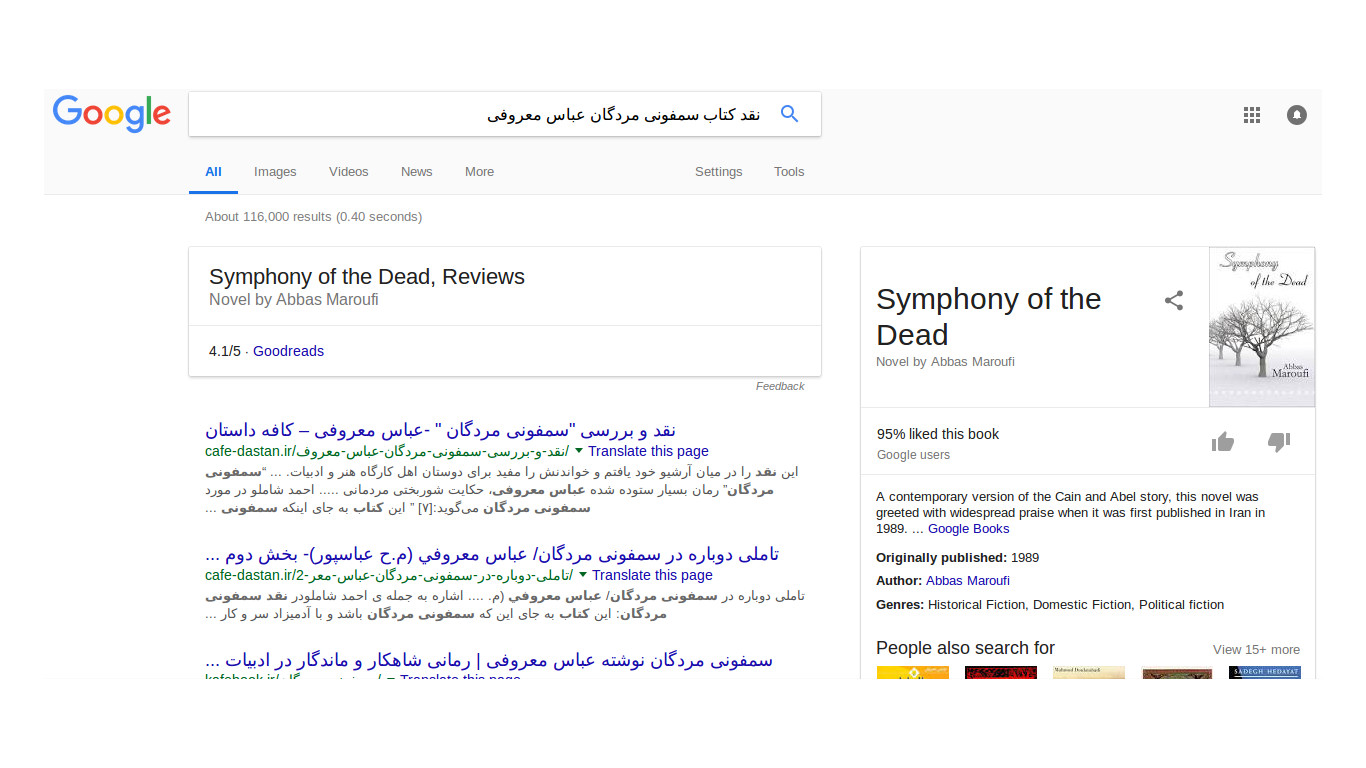1366x768 pixels.
Task: Click the Google logo to return home
Action: click(x=111, y=114)
